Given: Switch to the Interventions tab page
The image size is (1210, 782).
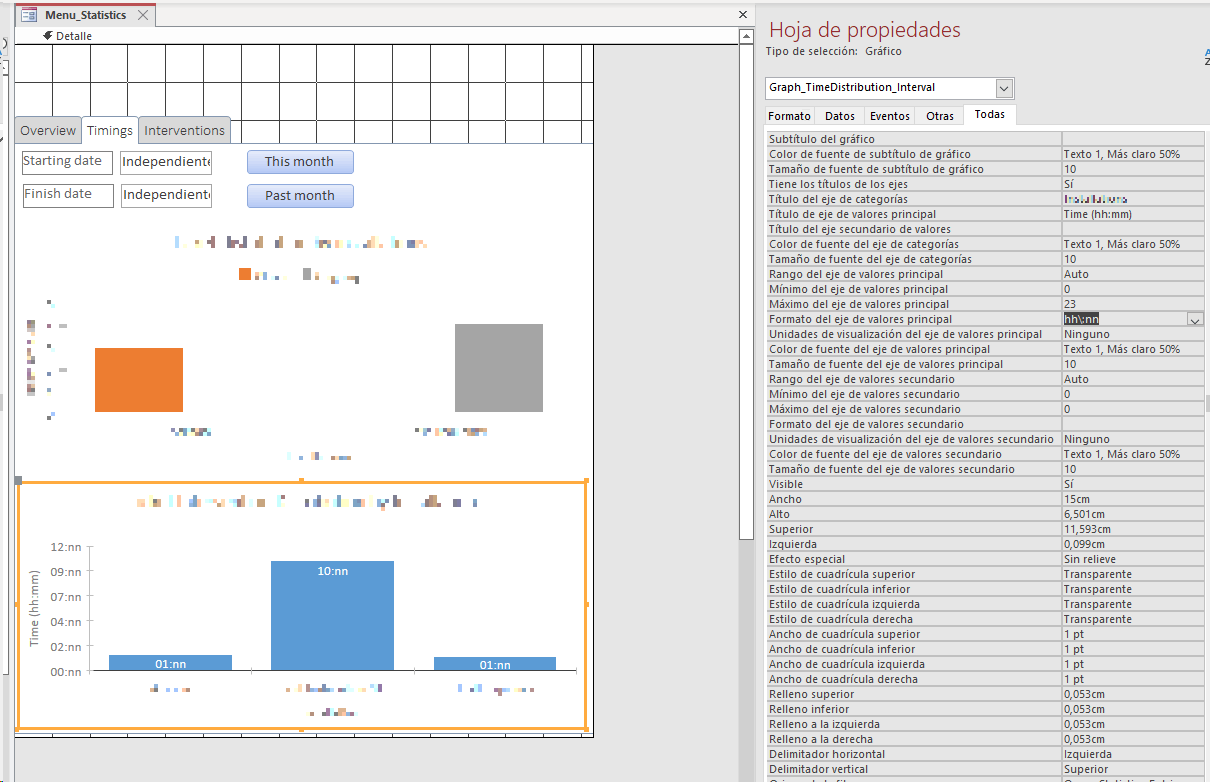Looking at the screenshot, I should 184,131.
